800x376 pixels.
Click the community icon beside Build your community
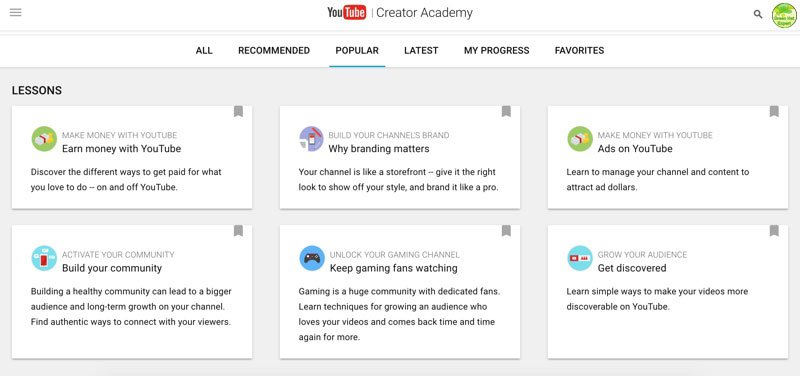[x=44, y=258]
